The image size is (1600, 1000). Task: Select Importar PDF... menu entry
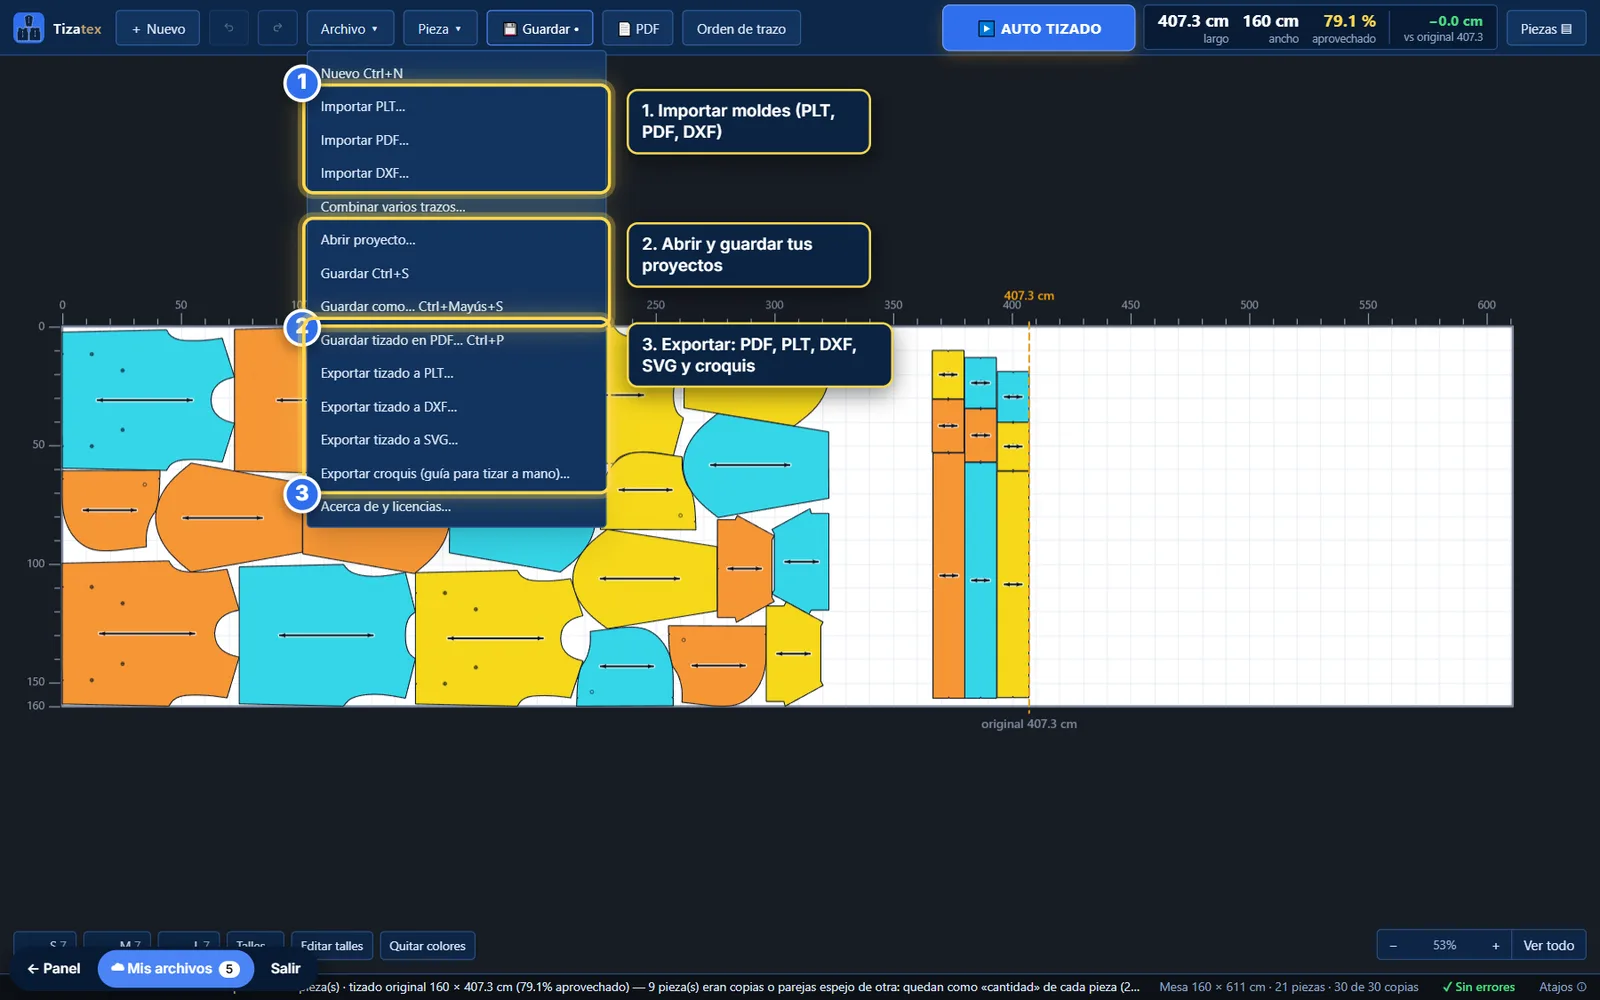[456, 140]
